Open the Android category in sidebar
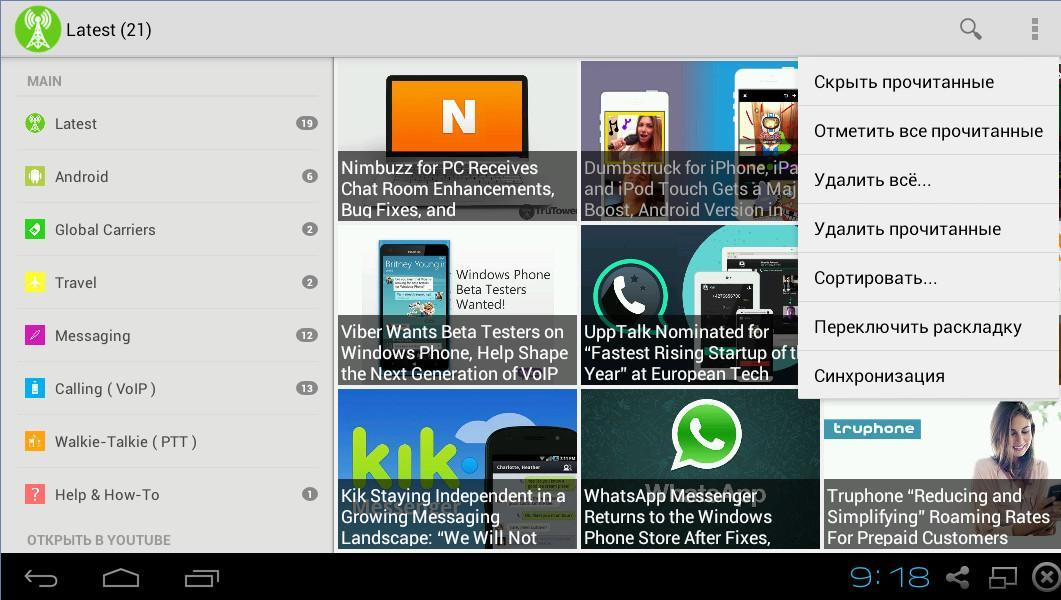The height and width of the screenshot is (600, 1061). 169,176
